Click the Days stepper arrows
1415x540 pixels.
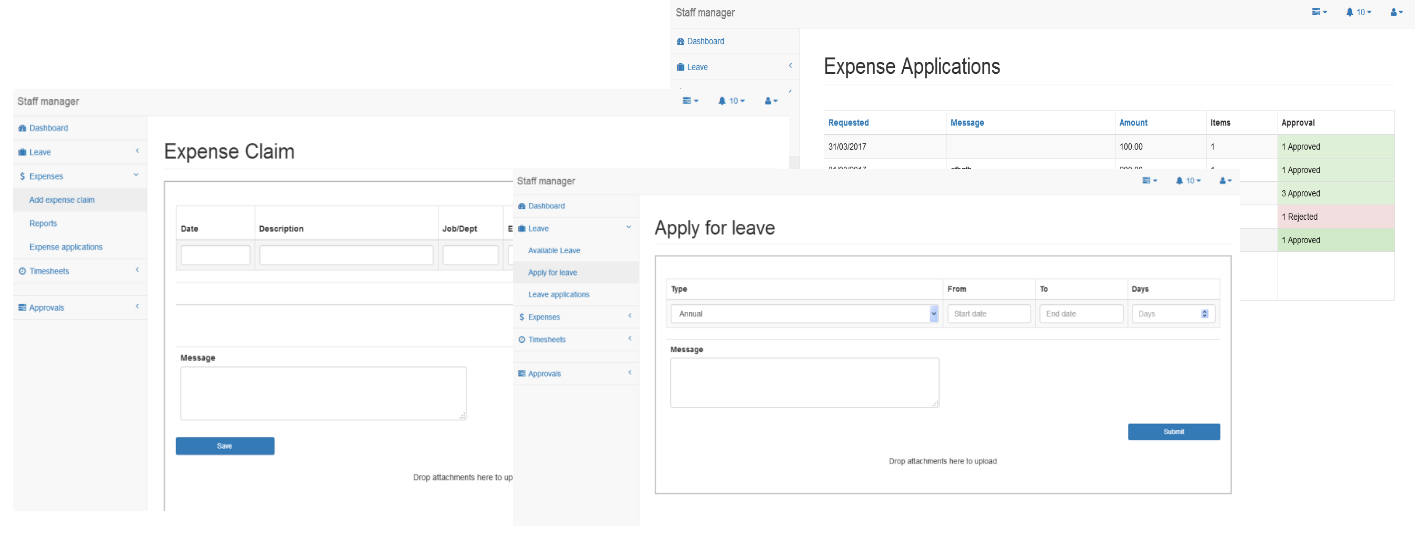1205,313
